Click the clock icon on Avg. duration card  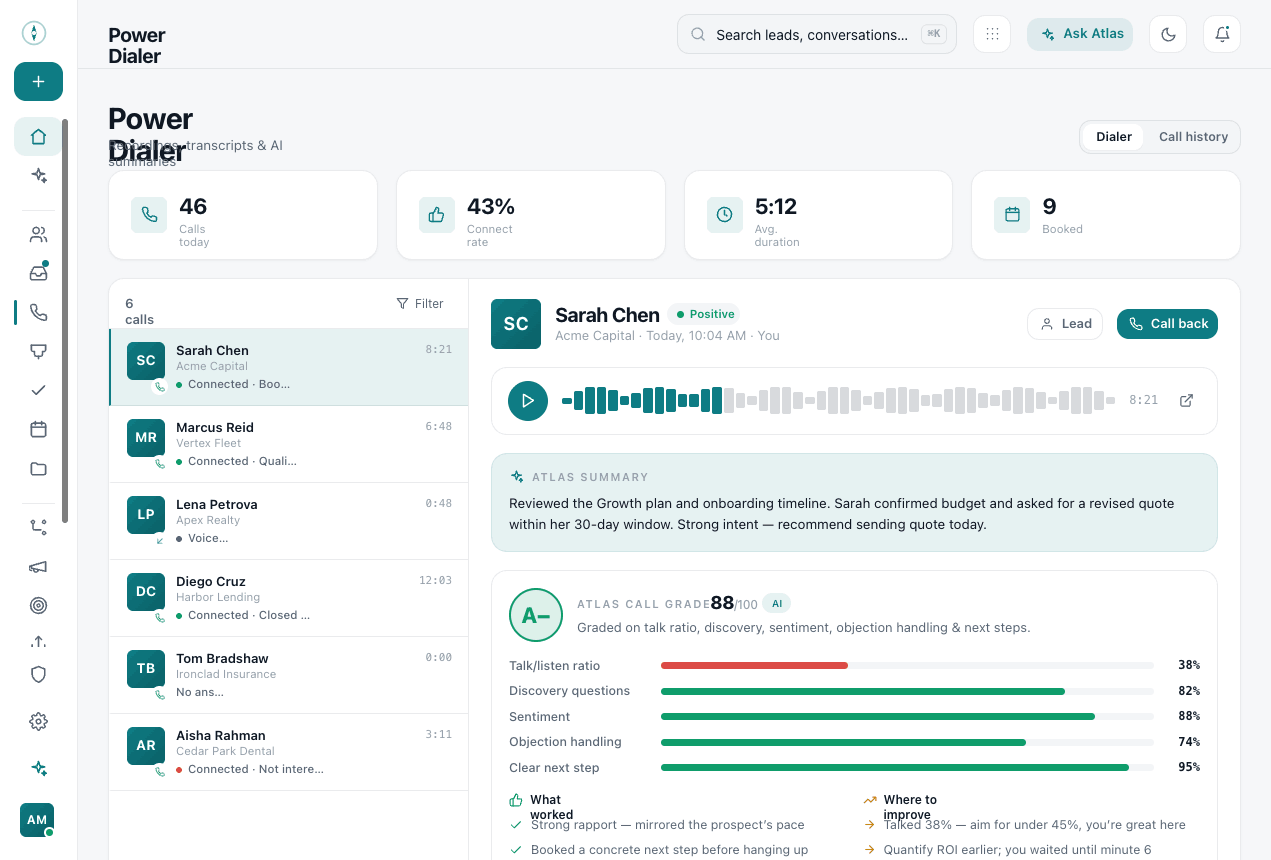click(725, 215)
